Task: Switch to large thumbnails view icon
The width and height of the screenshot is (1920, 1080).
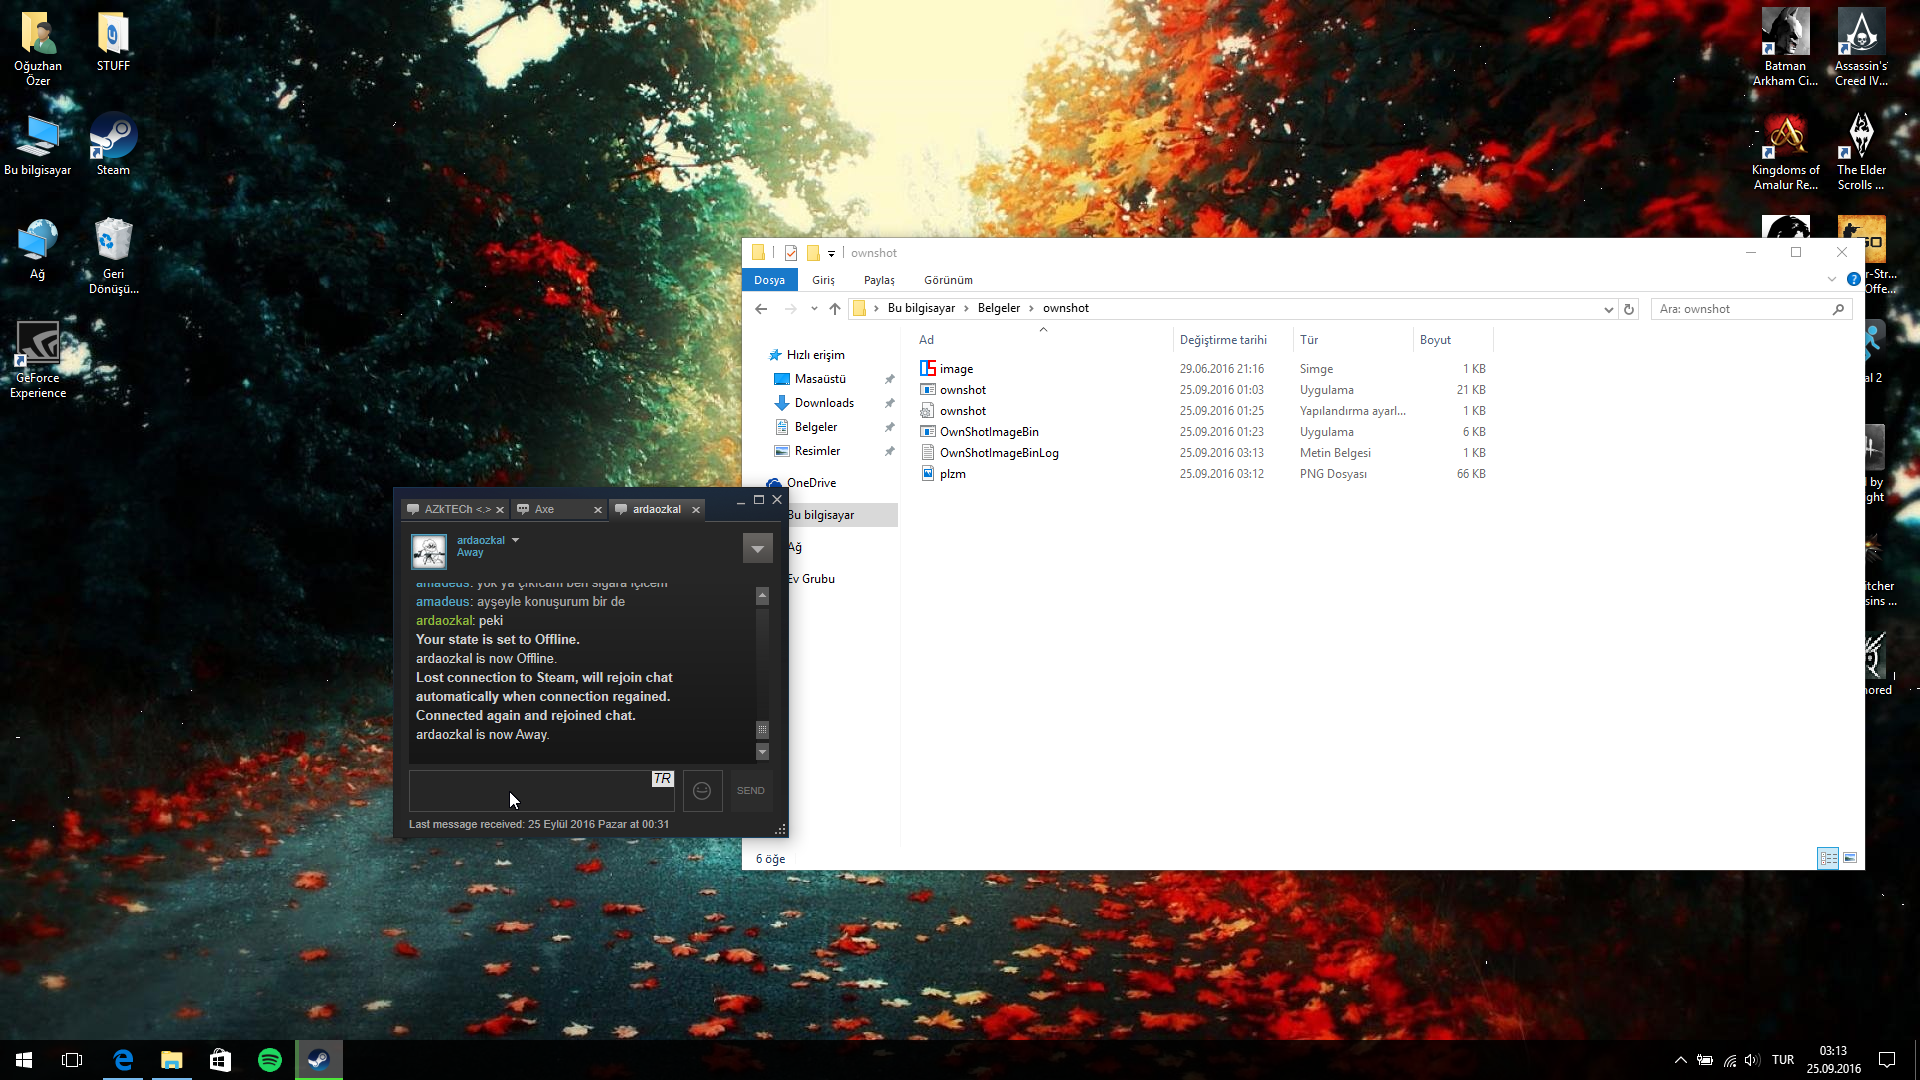Action: point(1850,858)
